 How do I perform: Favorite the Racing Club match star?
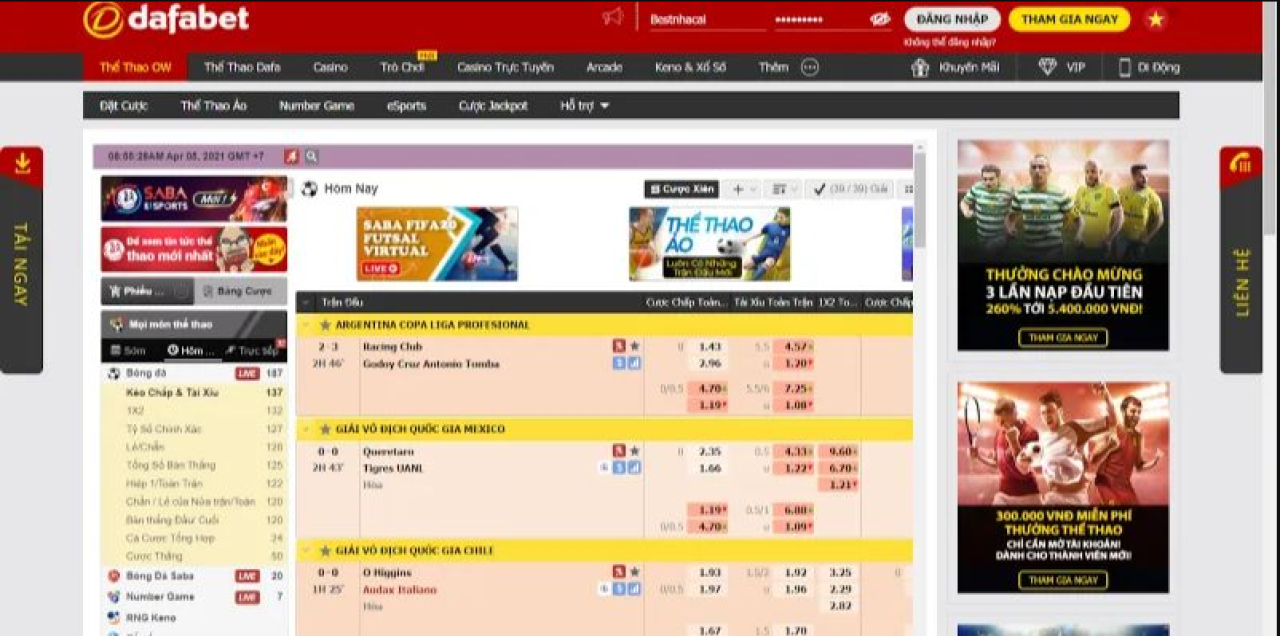[634, 346]
